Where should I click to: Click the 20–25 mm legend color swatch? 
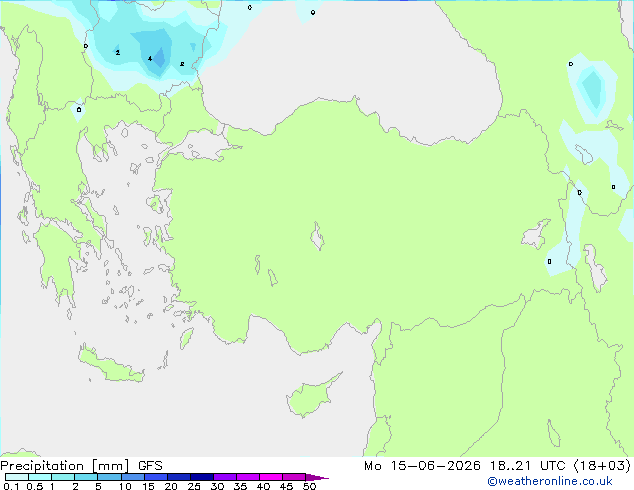click(179, 477)
